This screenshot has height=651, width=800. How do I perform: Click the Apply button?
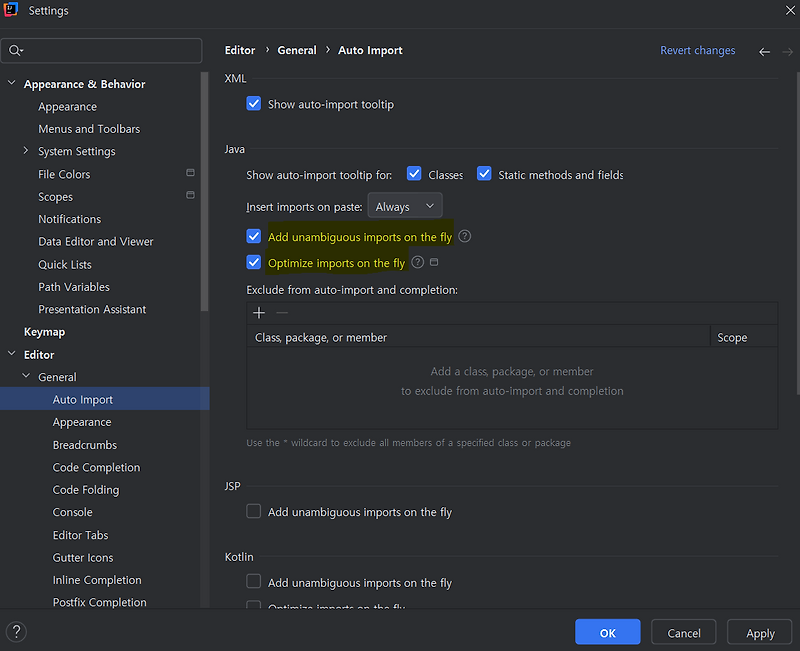coord(759,632)
